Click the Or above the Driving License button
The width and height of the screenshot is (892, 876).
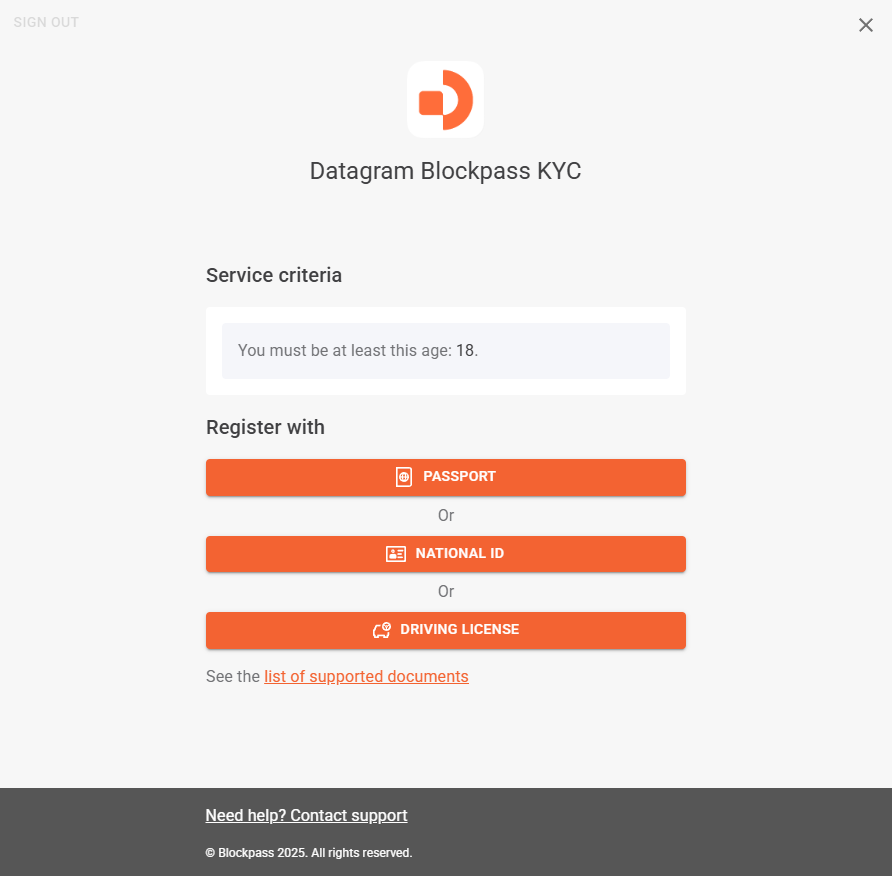(x=446, y=591)
